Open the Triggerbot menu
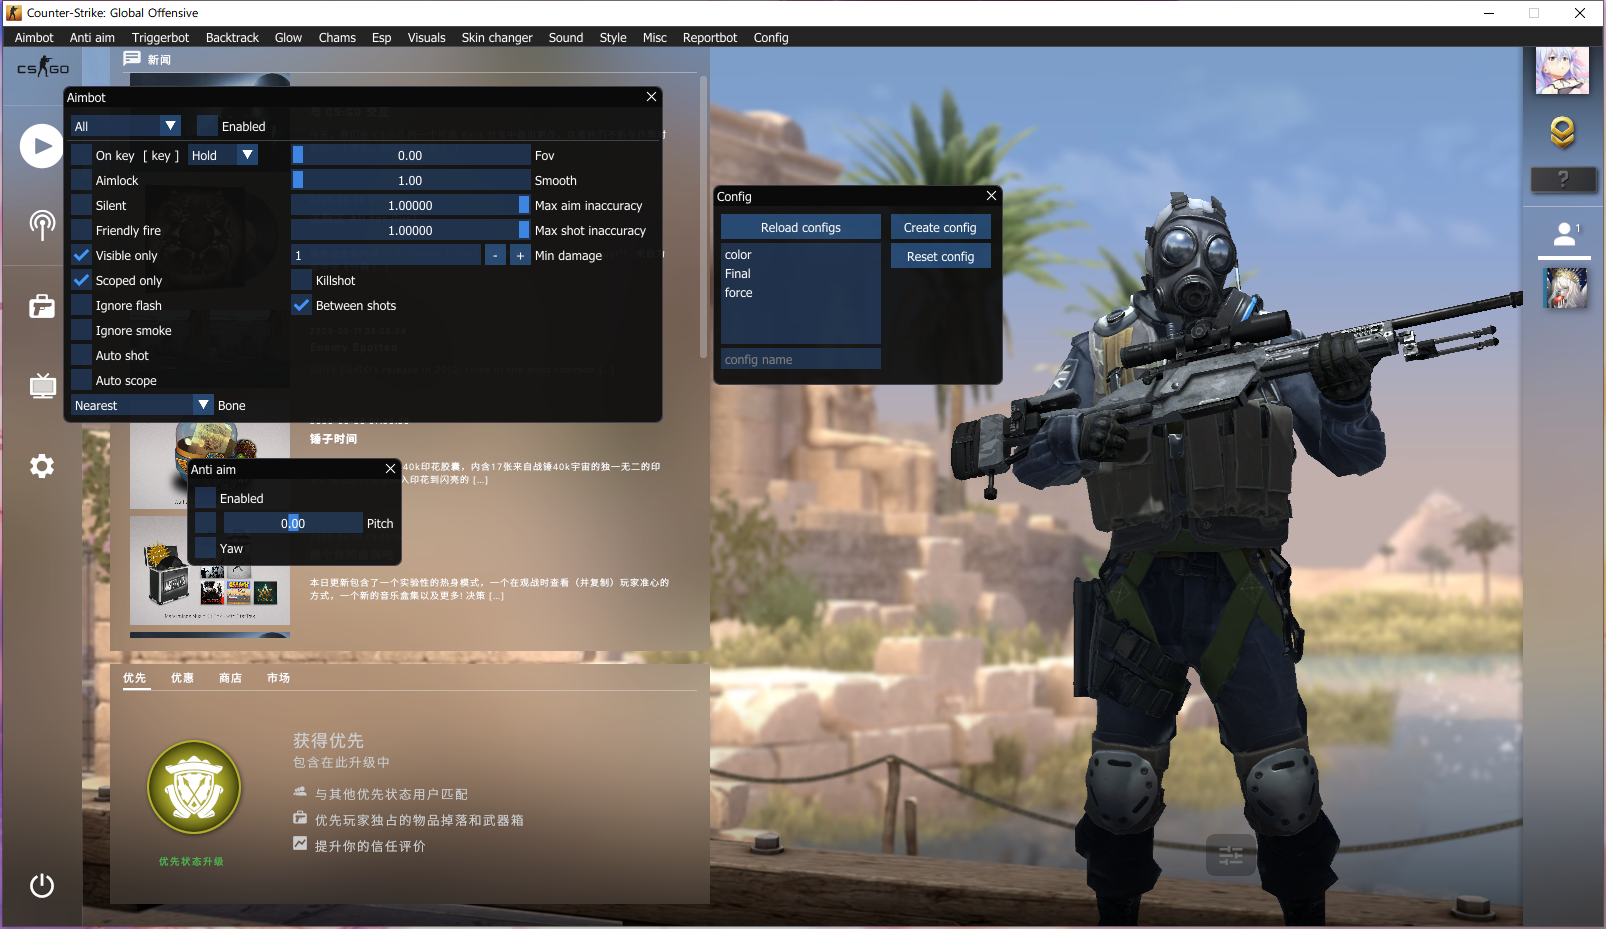The height and width of the screenshot is (929, 1606). coord(160,37)
